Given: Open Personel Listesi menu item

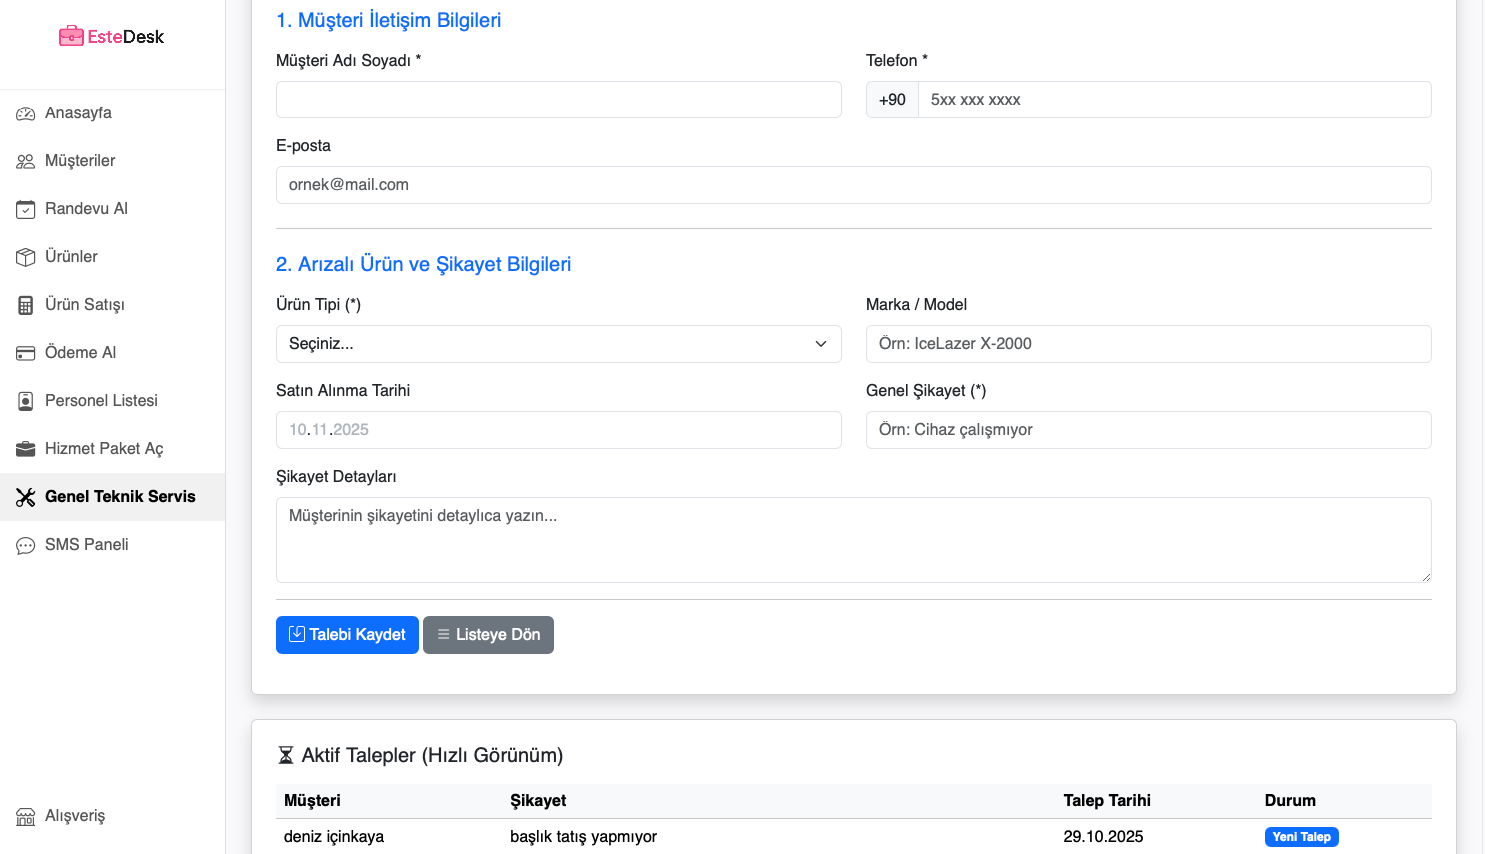Looking at the screenshot, I should point(101,401).
